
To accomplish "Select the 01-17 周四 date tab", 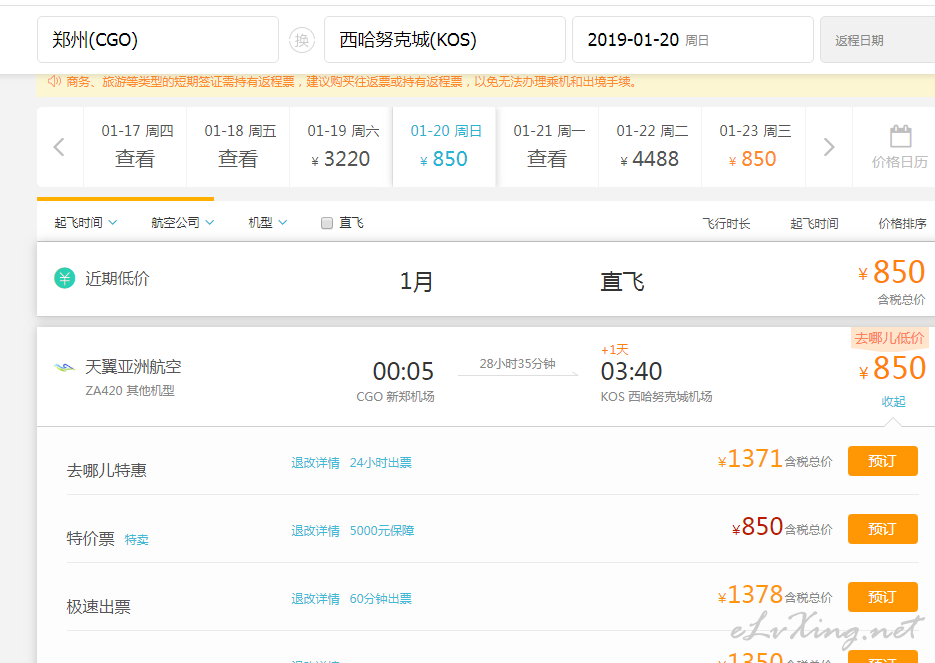I will tap(135, 147).
